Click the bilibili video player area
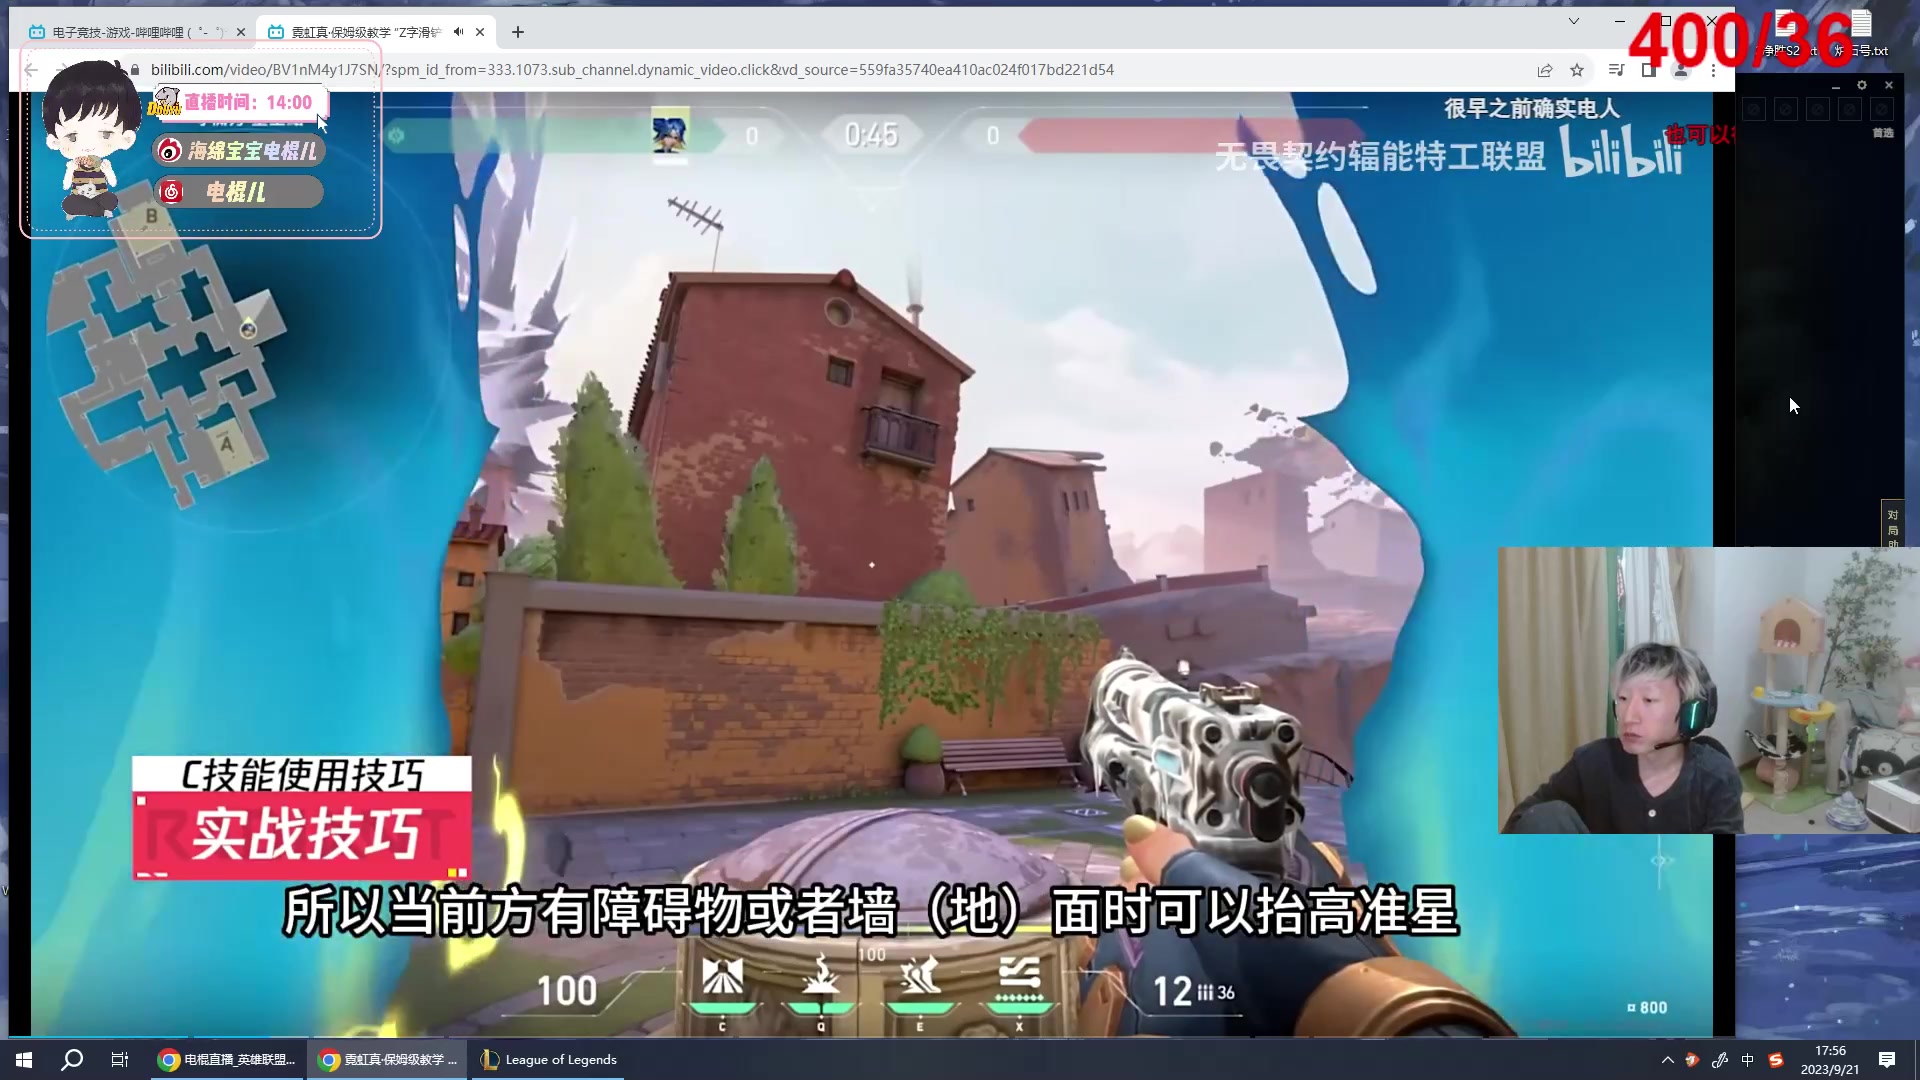Screen dimensions: 1920x1080 pyautogui.click(x=871, y=565)
